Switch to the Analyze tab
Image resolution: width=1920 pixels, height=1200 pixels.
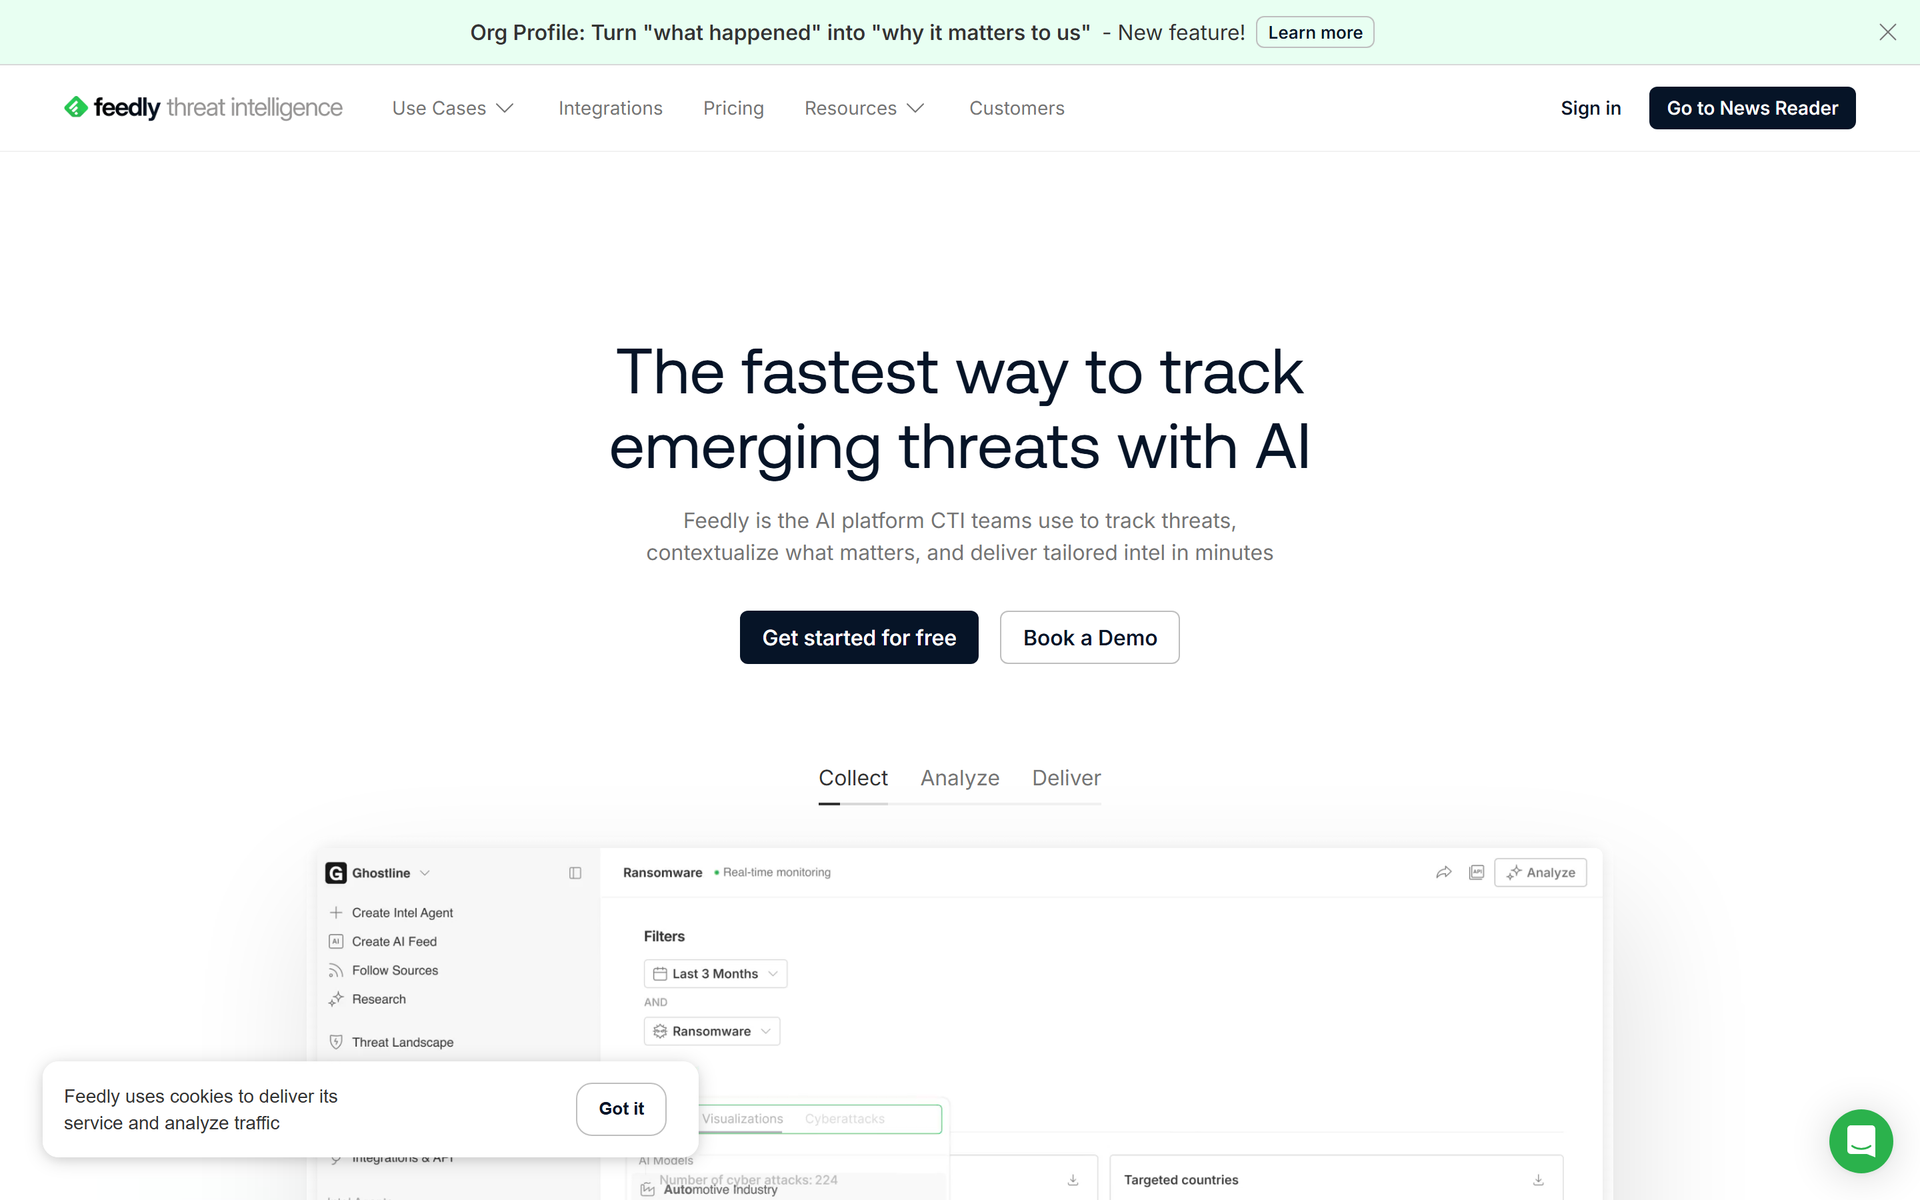[960, 778]
